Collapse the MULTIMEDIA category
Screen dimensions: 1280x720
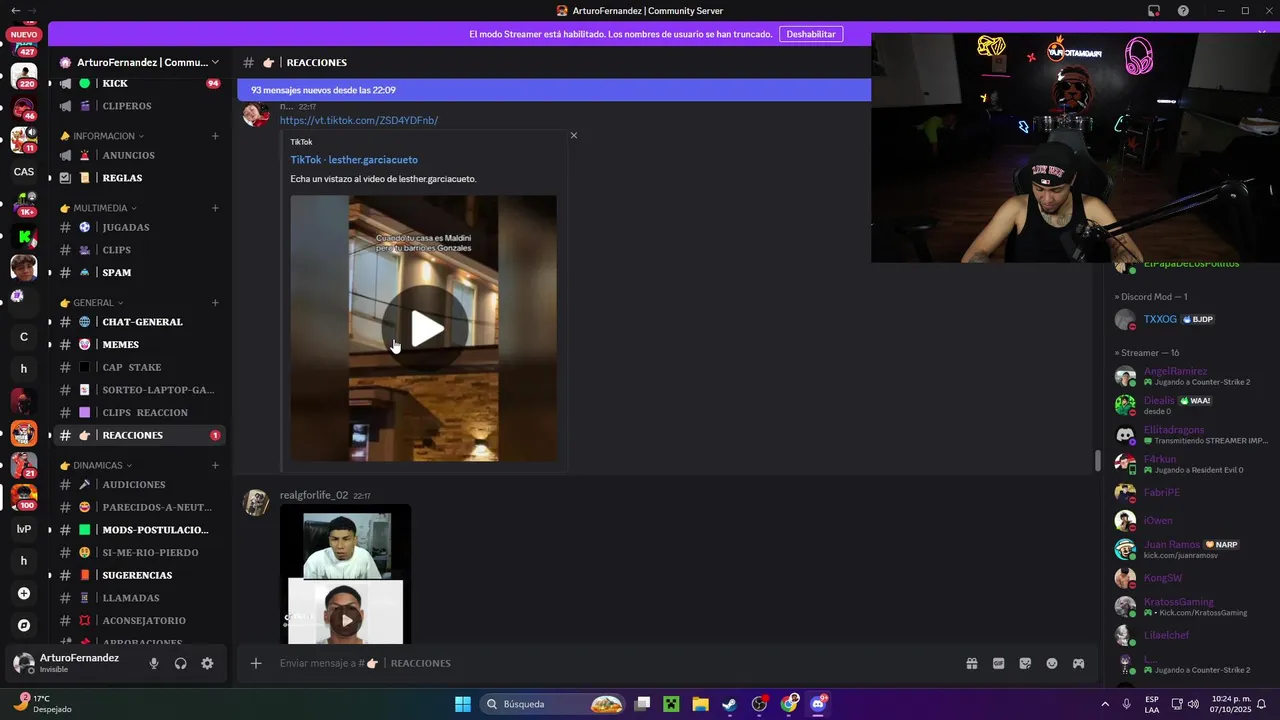100,208
